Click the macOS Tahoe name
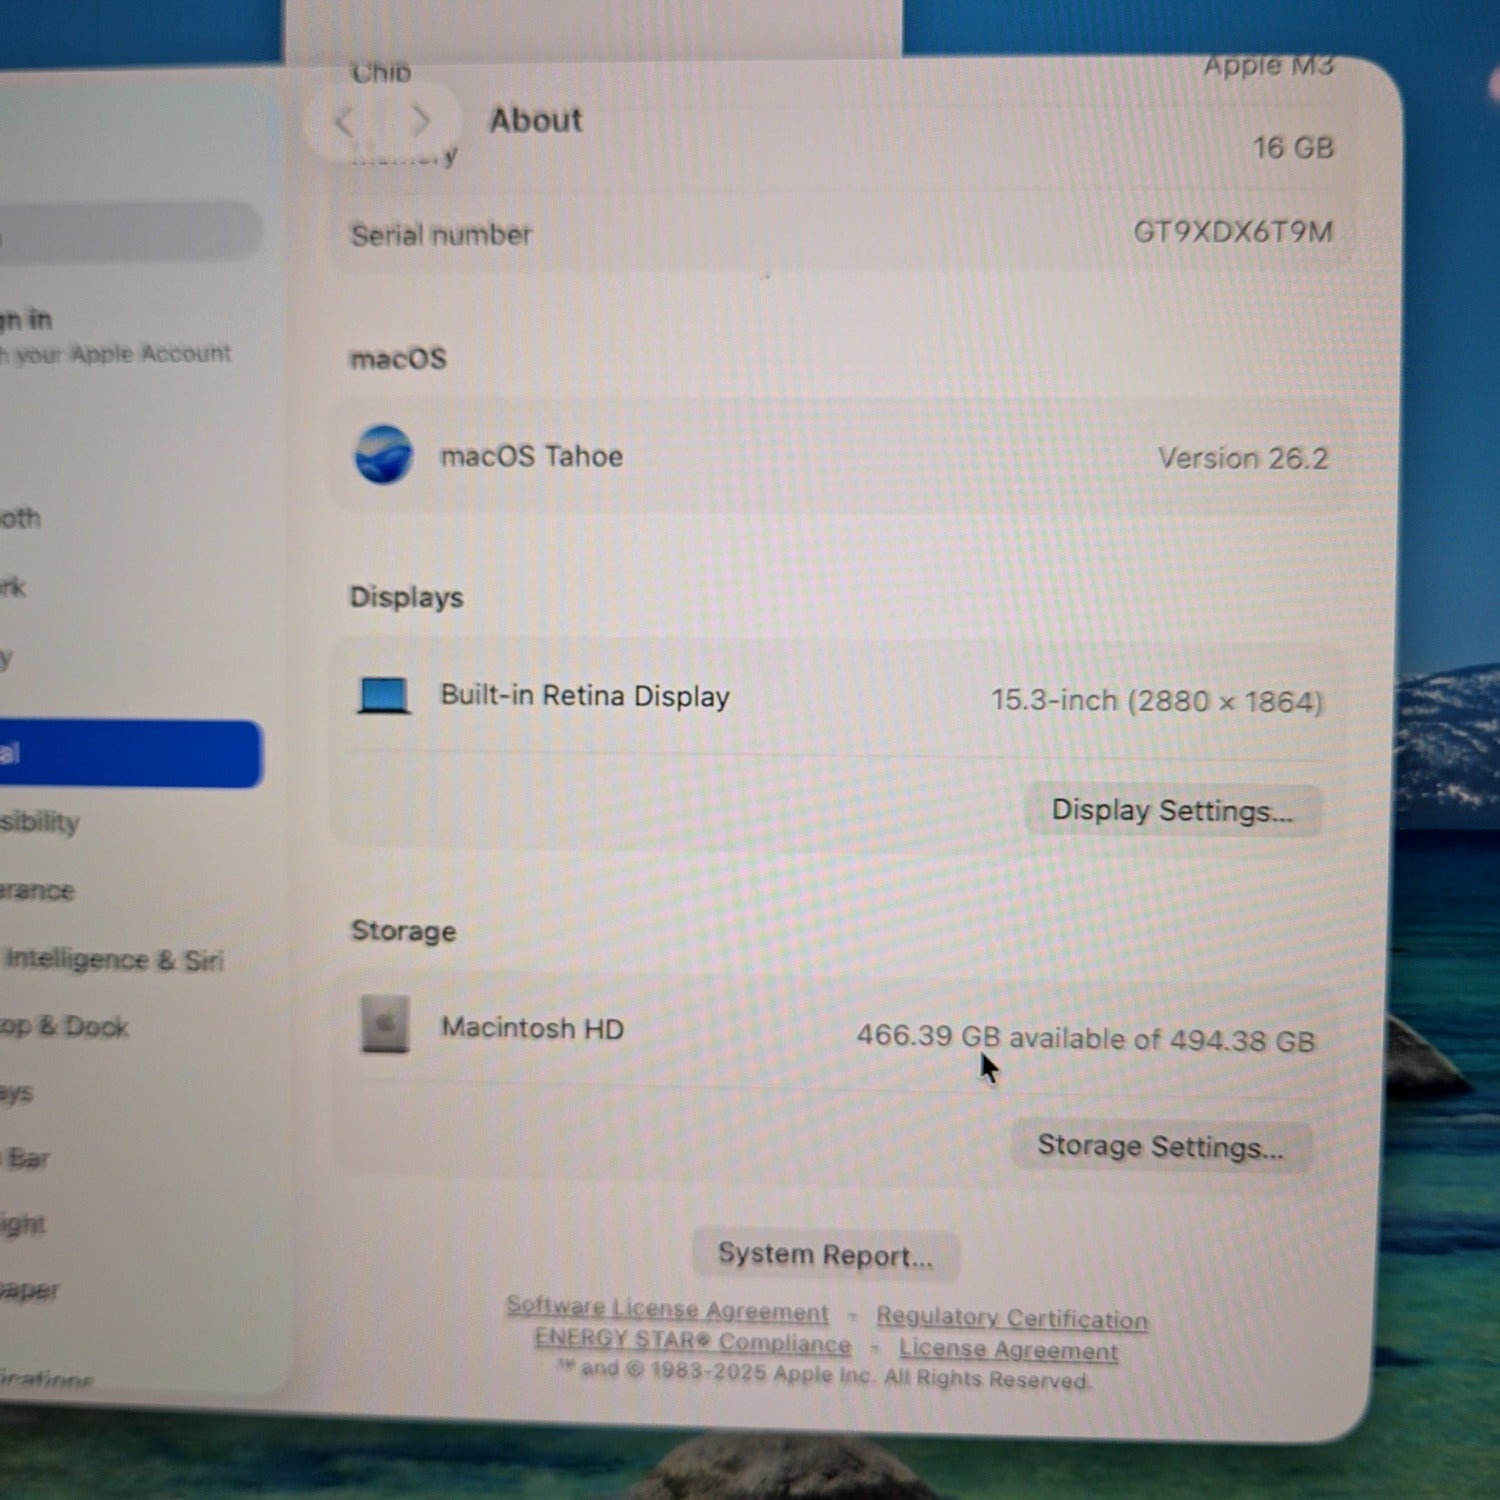 (x=532, y=456)
